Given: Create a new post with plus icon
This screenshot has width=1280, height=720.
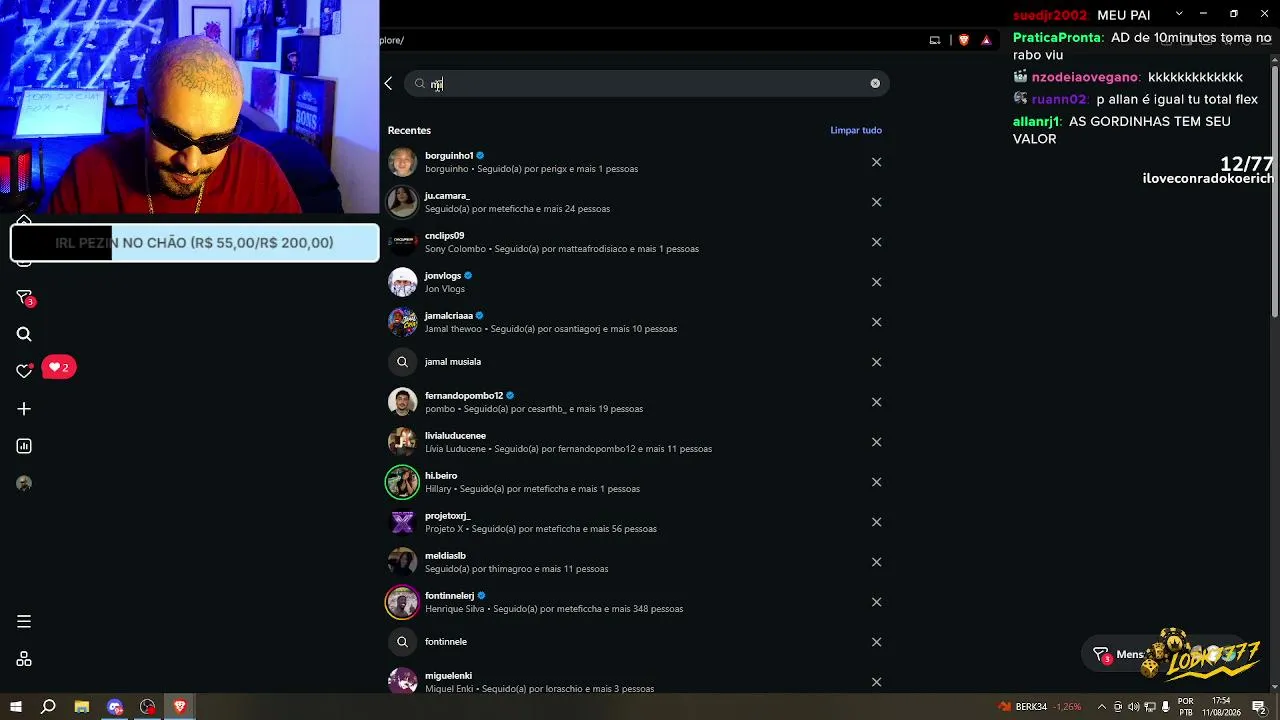Looking at the screenshot, I should 24,409.
